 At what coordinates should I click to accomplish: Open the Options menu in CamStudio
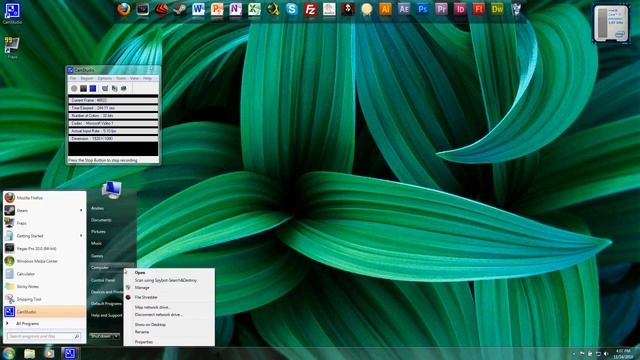[x=105, y=78]
